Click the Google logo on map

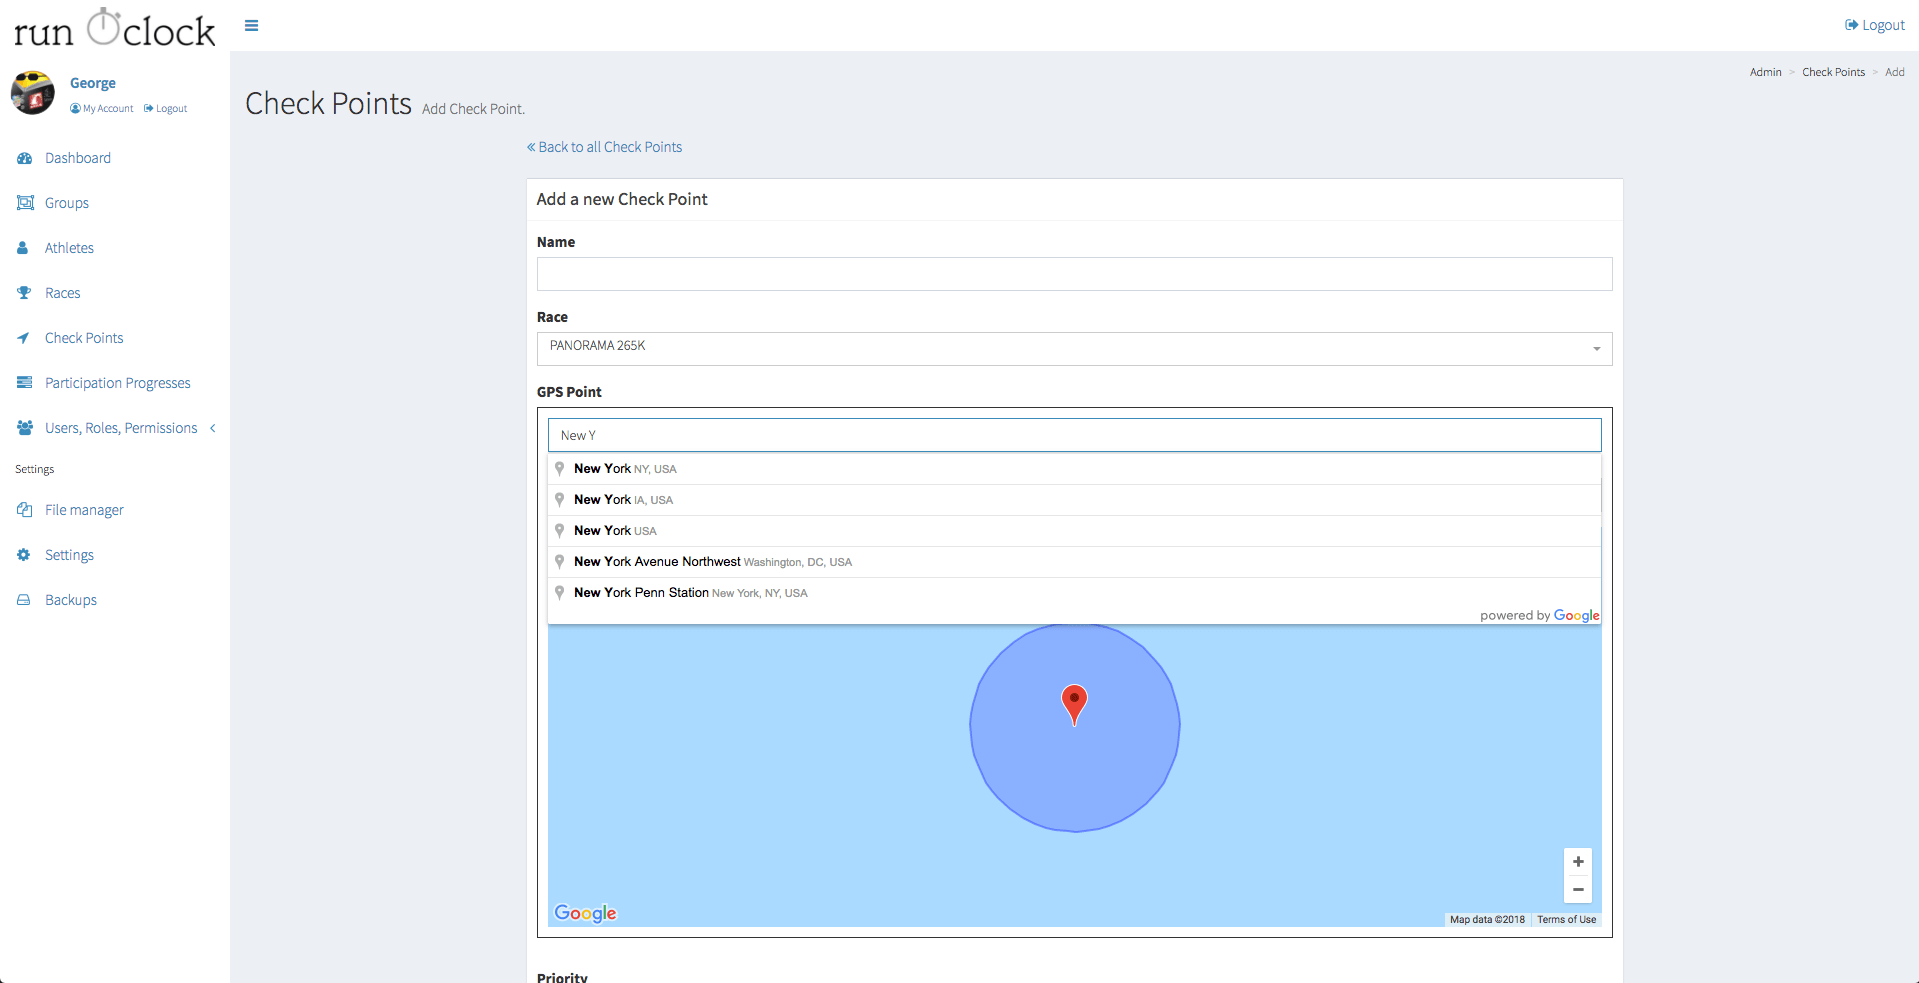(x=586, y=913)
